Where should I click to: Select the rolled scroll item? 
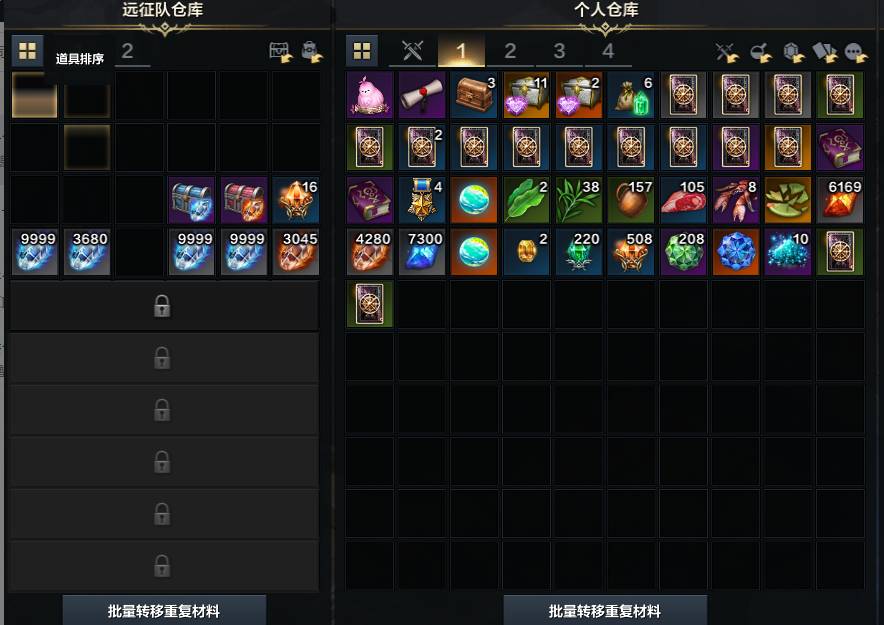coord(422,95)
